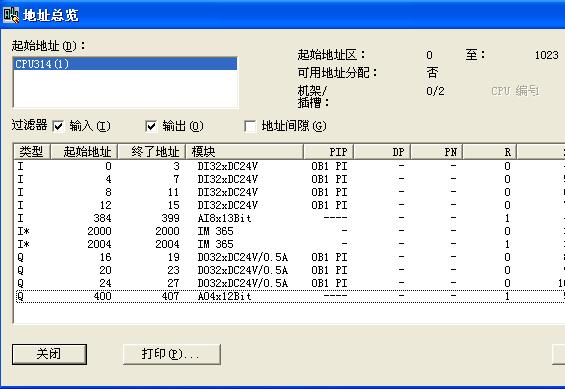The width and height of the screenshot is (565, 389).
Task: Click the 关闭 button
Action: coord(49,354)
